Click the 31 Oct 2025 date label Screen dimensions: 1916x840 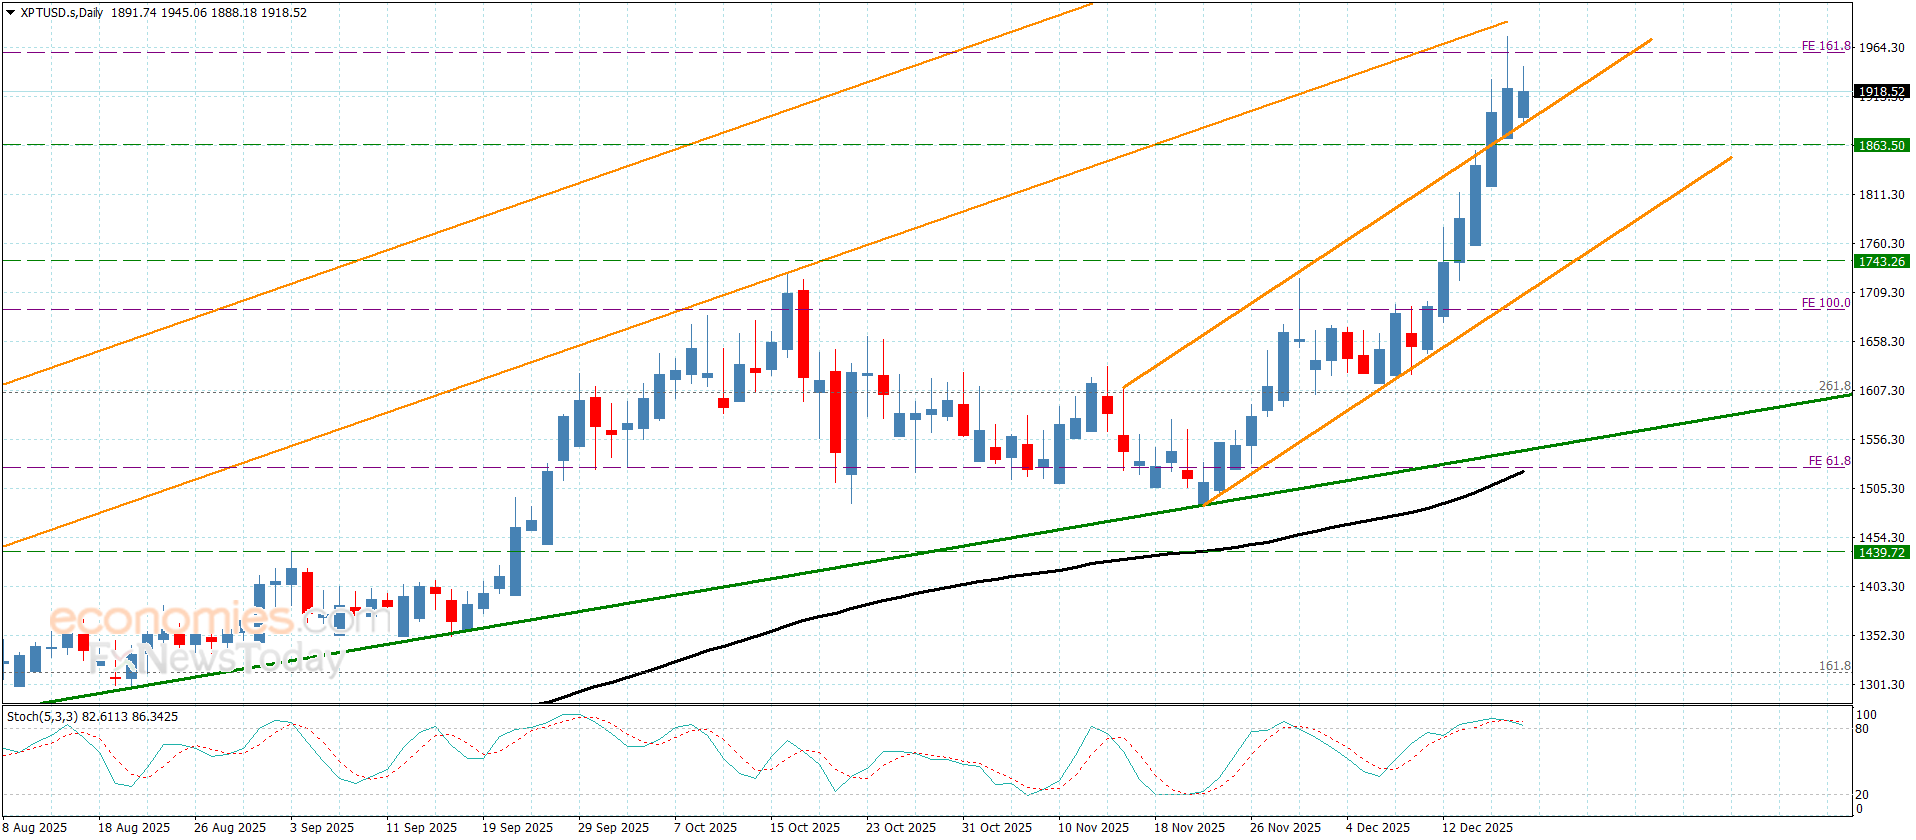997,828
